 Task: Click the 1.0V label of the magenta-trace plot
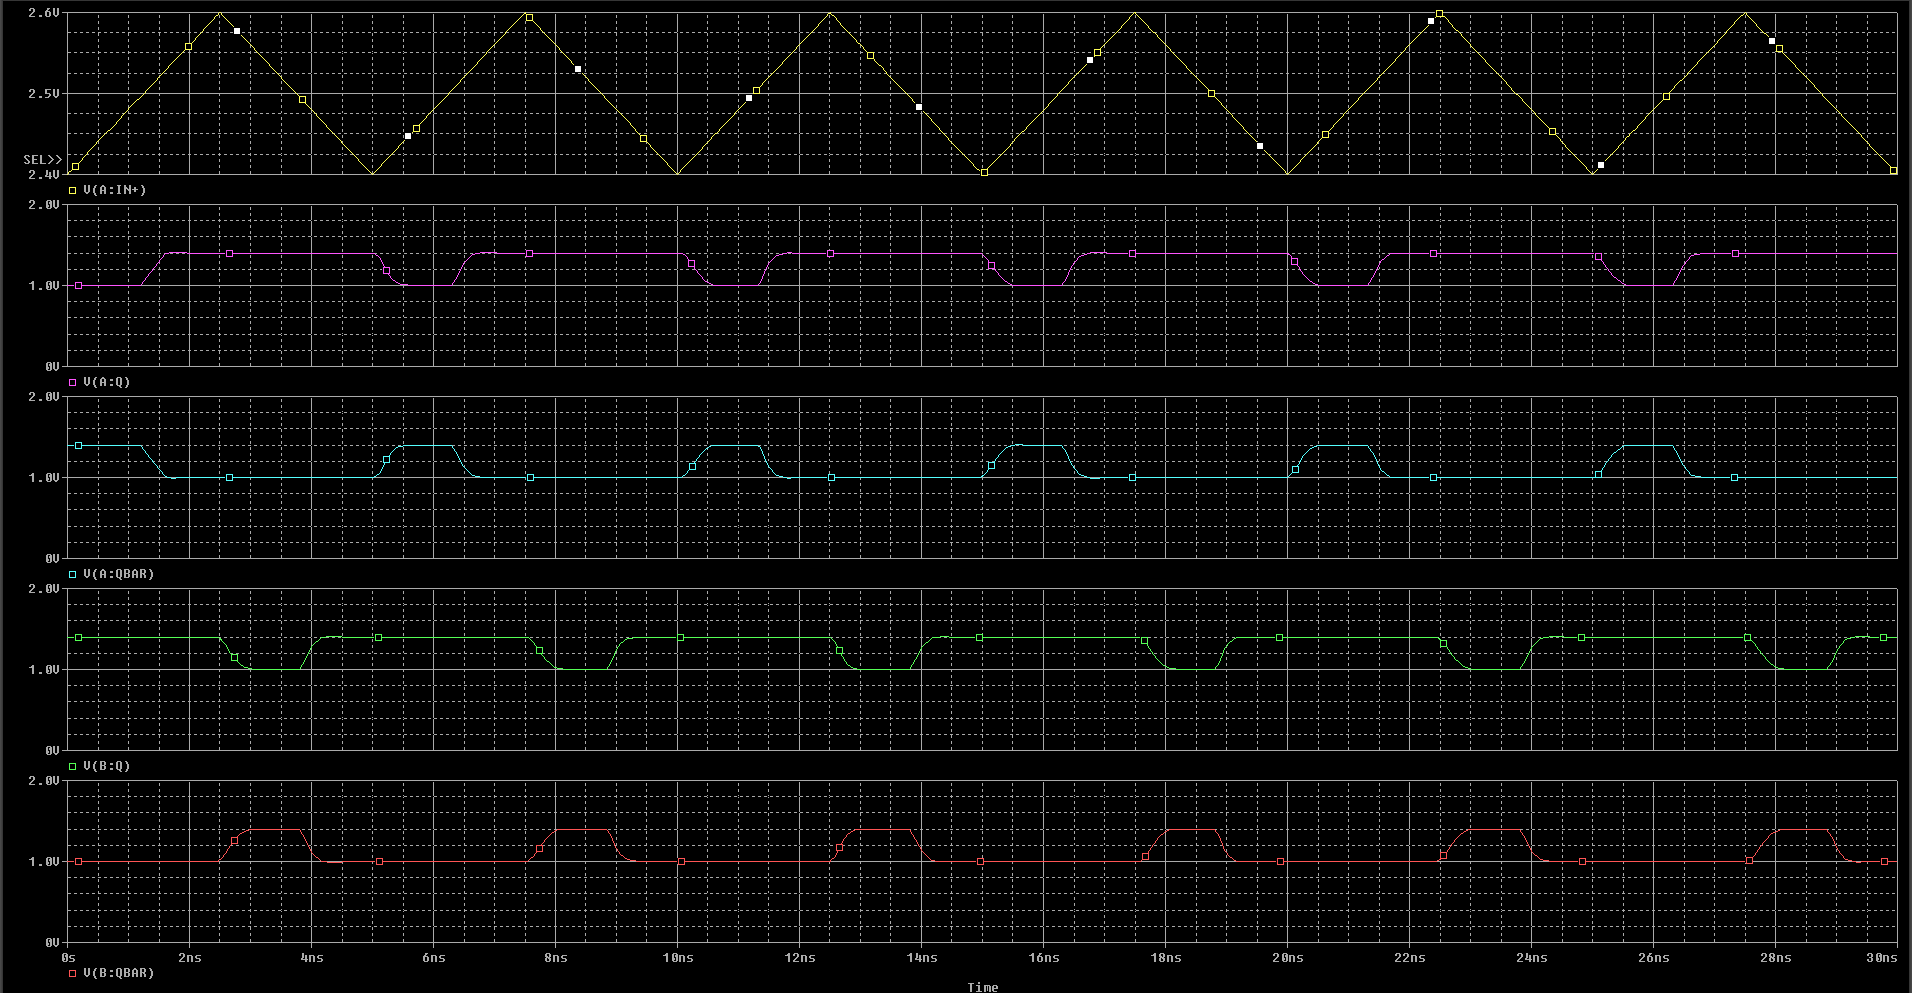pos(44,286)
